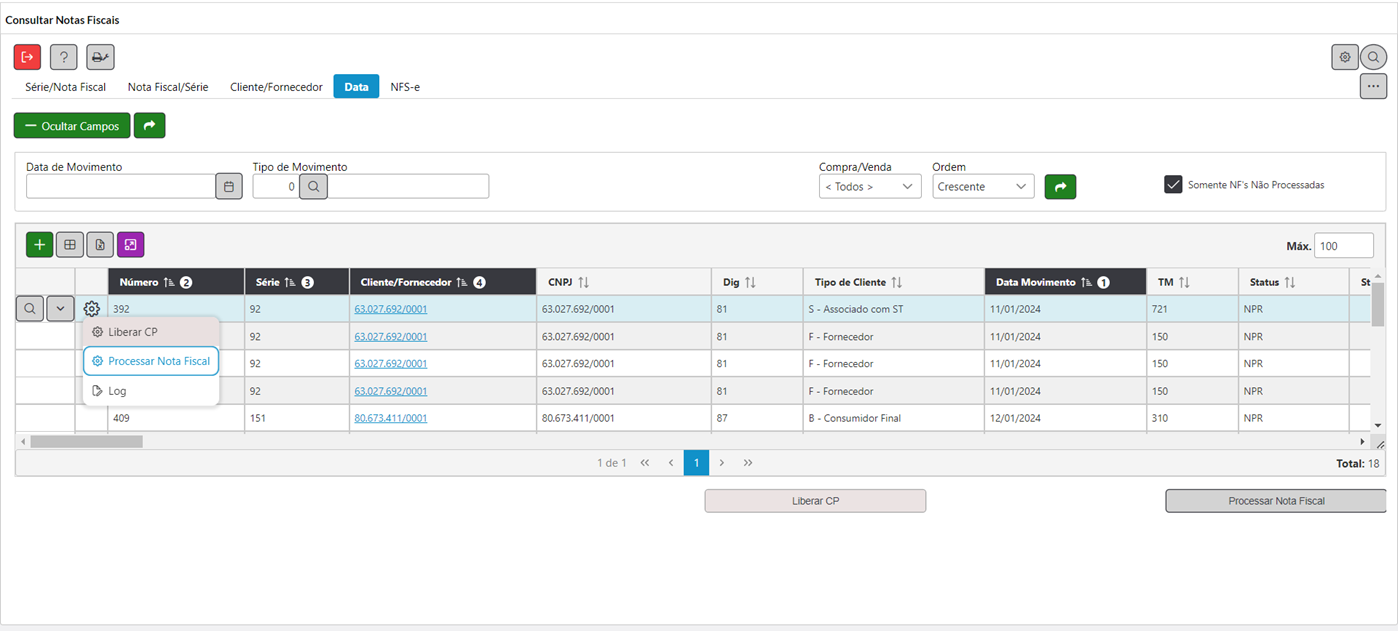This screenshot has height=631, width=1398.
Task: Click the horizontal scrollbar right arrow
Action: point(1362,441)
